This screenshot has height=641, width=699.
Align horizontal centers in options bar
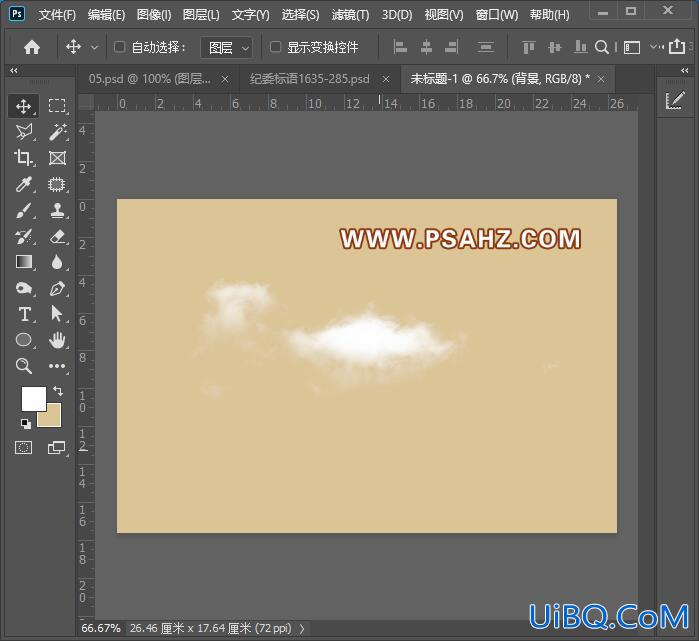click(x=426, y=47)
